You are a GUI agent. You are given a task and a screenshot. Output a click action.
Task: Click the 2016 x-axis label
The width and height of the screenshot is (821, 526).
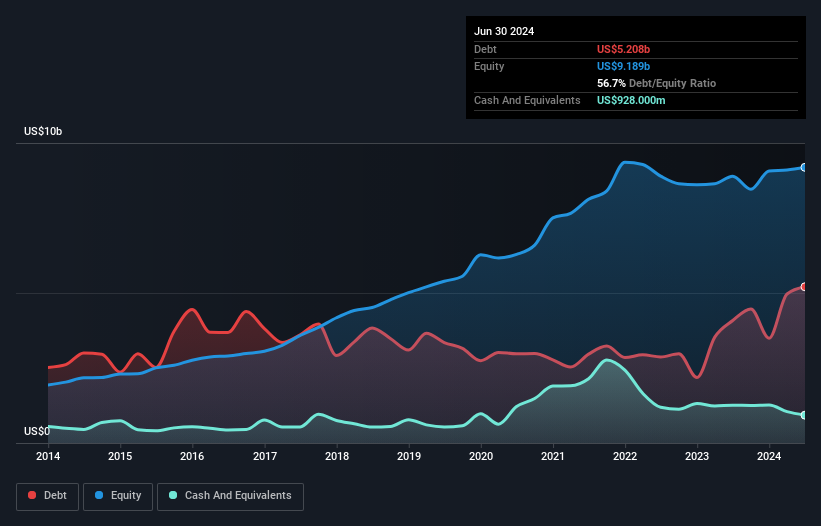(192, 456)
